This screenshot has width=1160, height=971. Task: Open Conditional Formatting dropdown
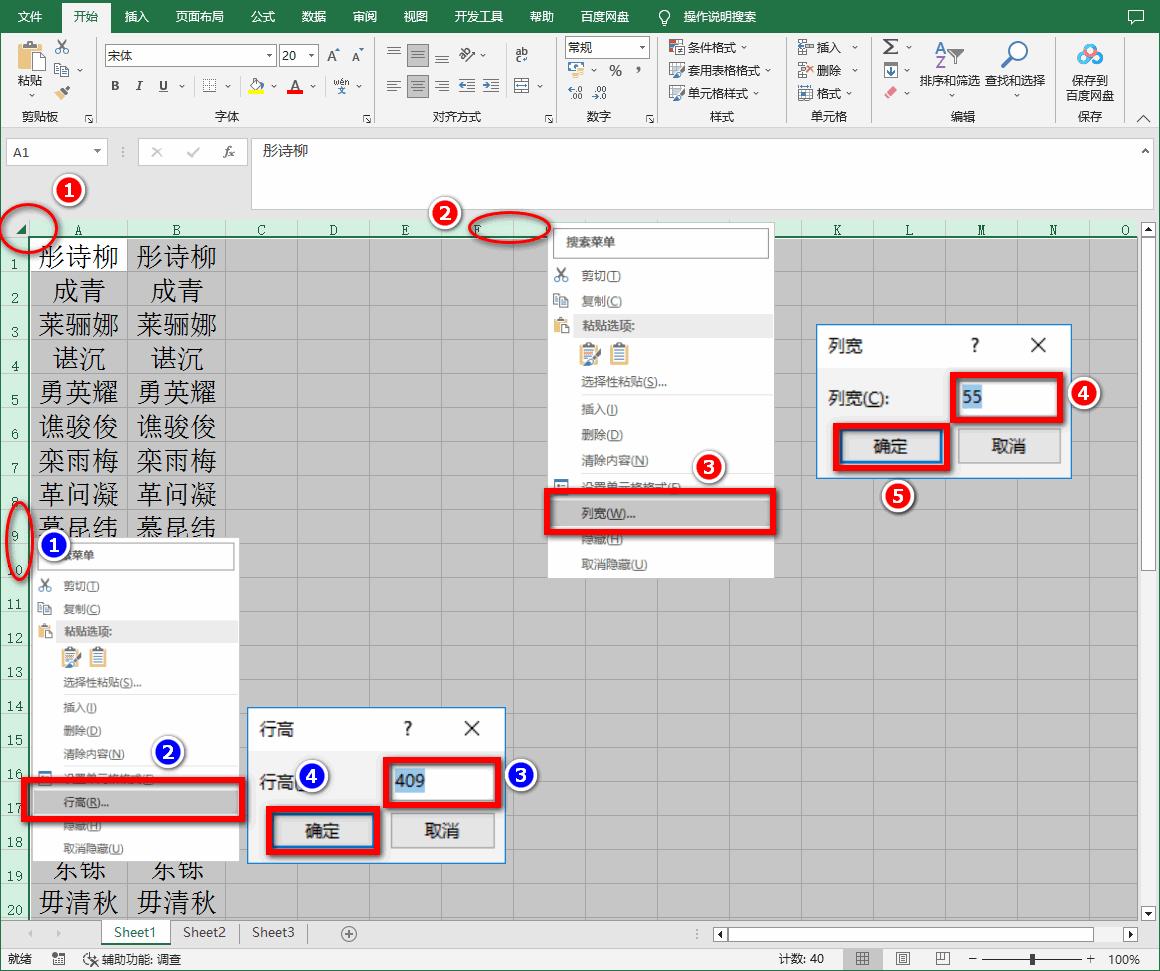708,47
